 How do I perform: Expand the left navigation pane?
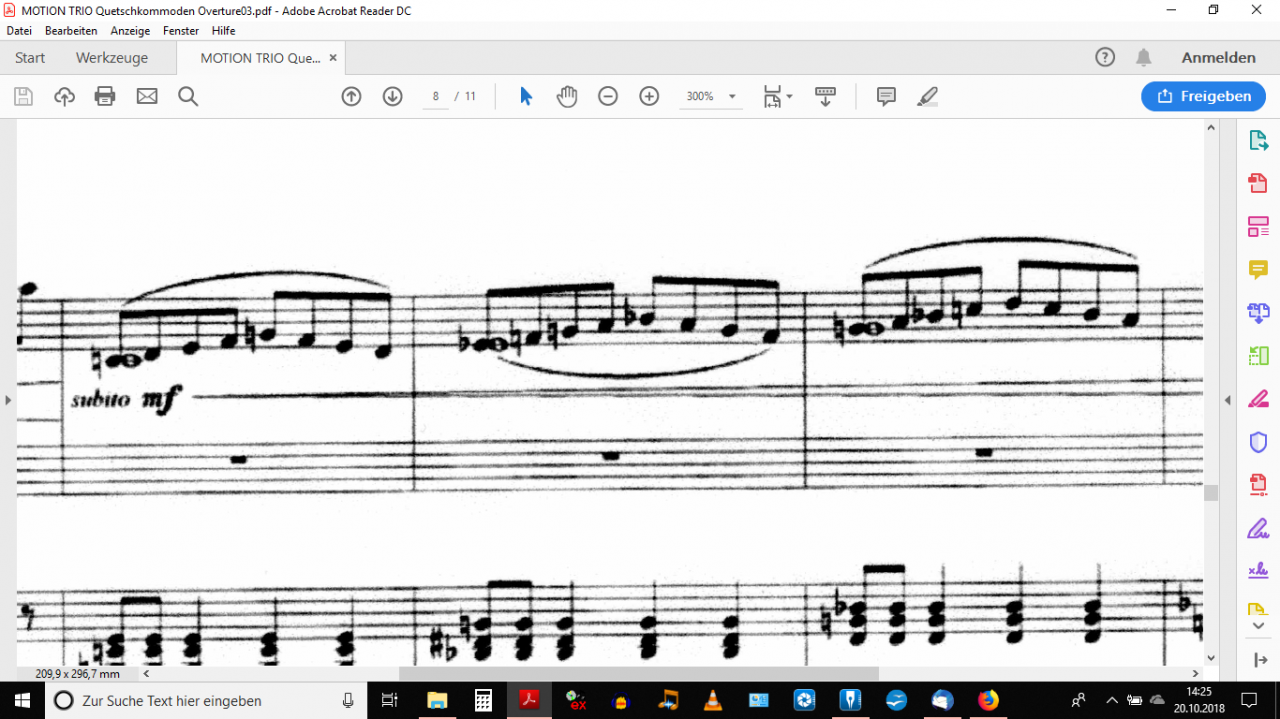(x=8, y=400)
